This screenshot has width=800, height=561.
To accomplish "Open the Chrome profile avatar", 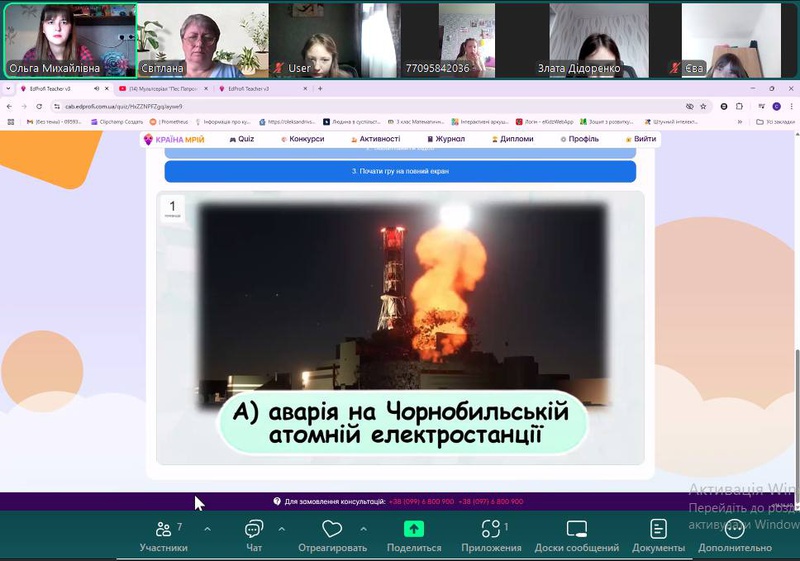I will pos(777,106).
